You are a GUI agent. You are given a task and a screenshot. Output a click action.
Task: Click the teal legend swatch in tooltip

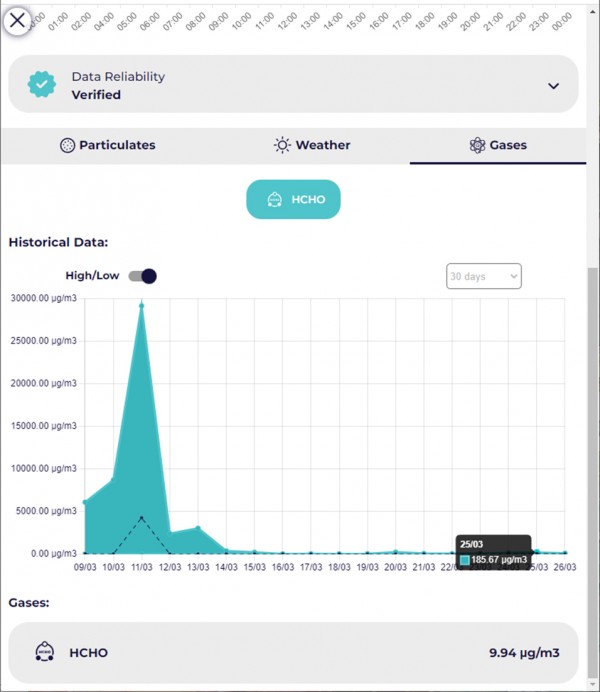tap(465, 560)
